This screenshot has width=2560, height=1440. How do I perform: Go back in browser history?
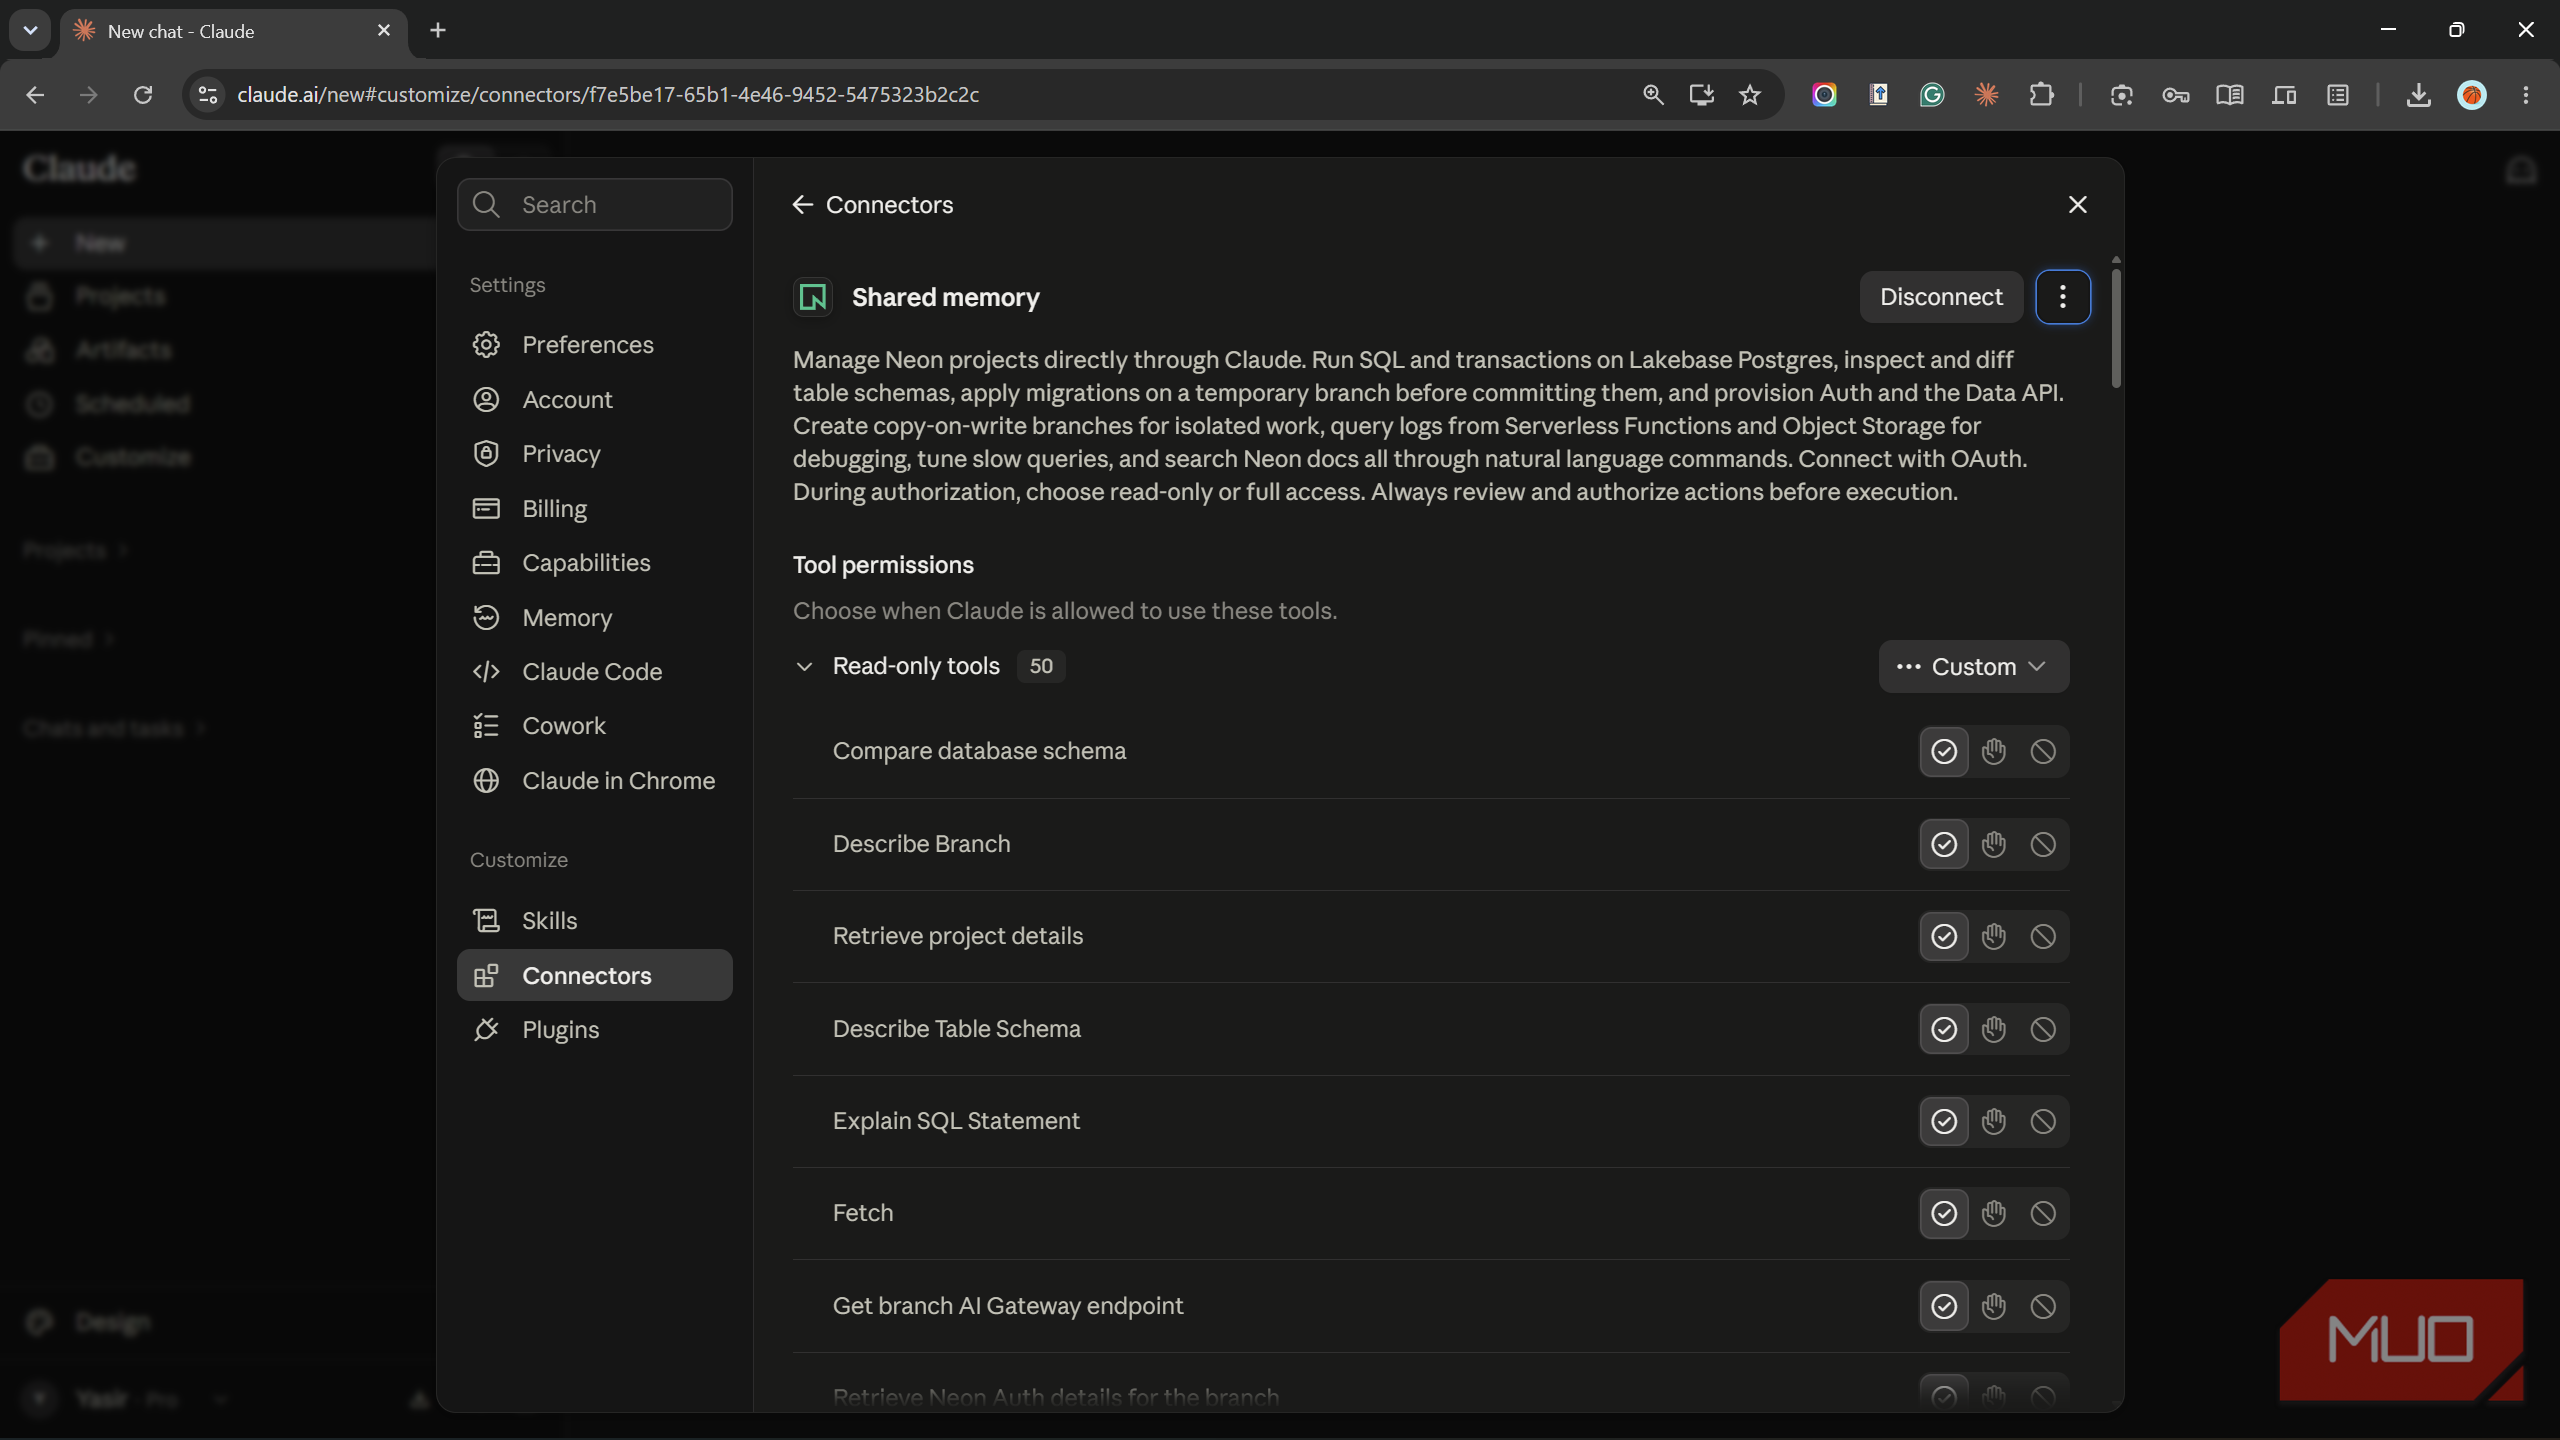point(35,95)
